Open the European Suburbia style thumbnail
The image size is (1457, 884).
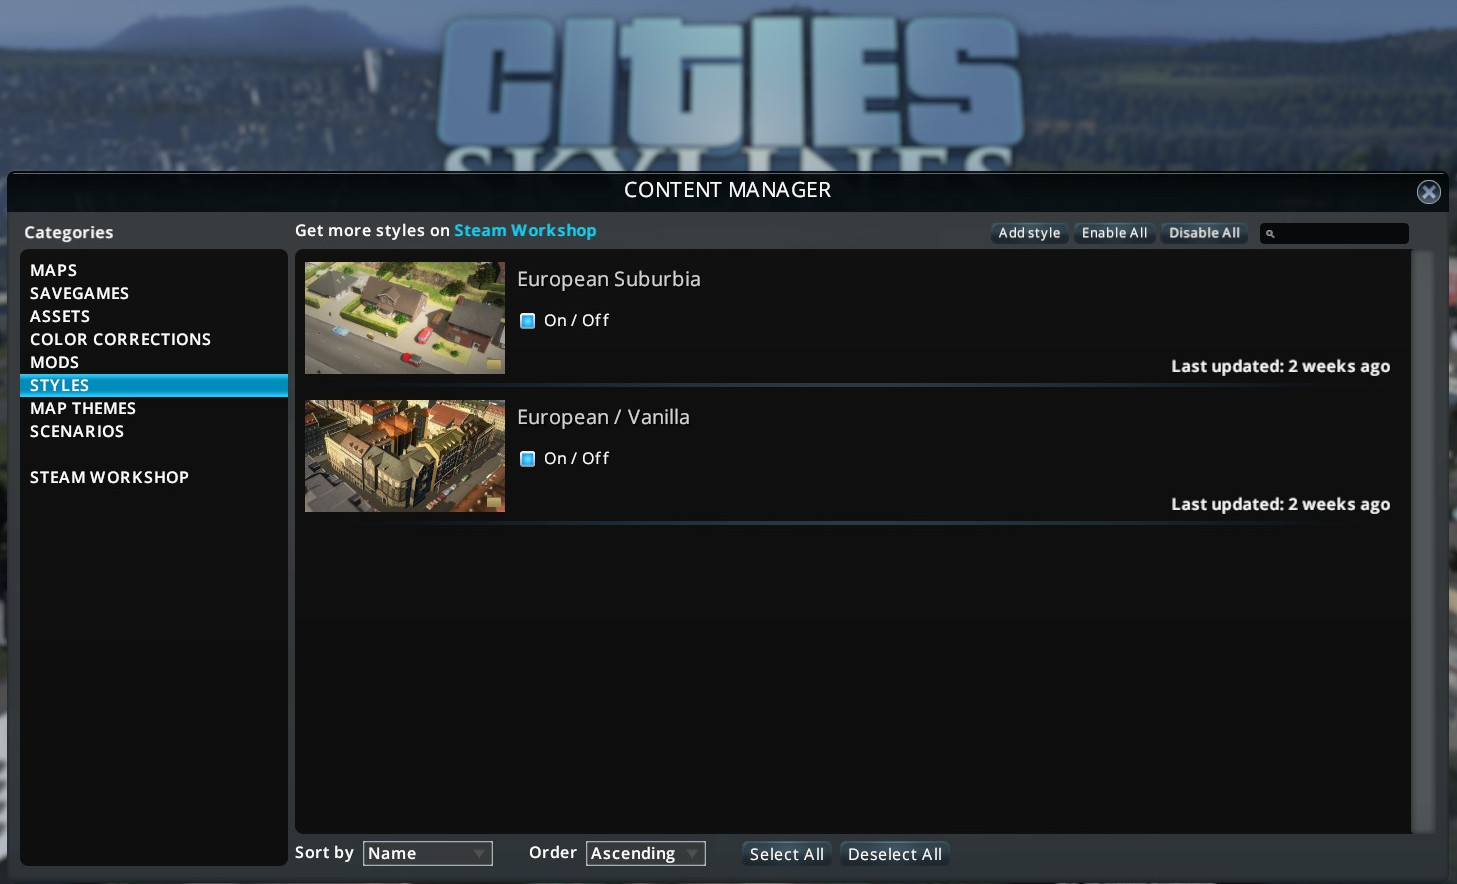[404, 318]
